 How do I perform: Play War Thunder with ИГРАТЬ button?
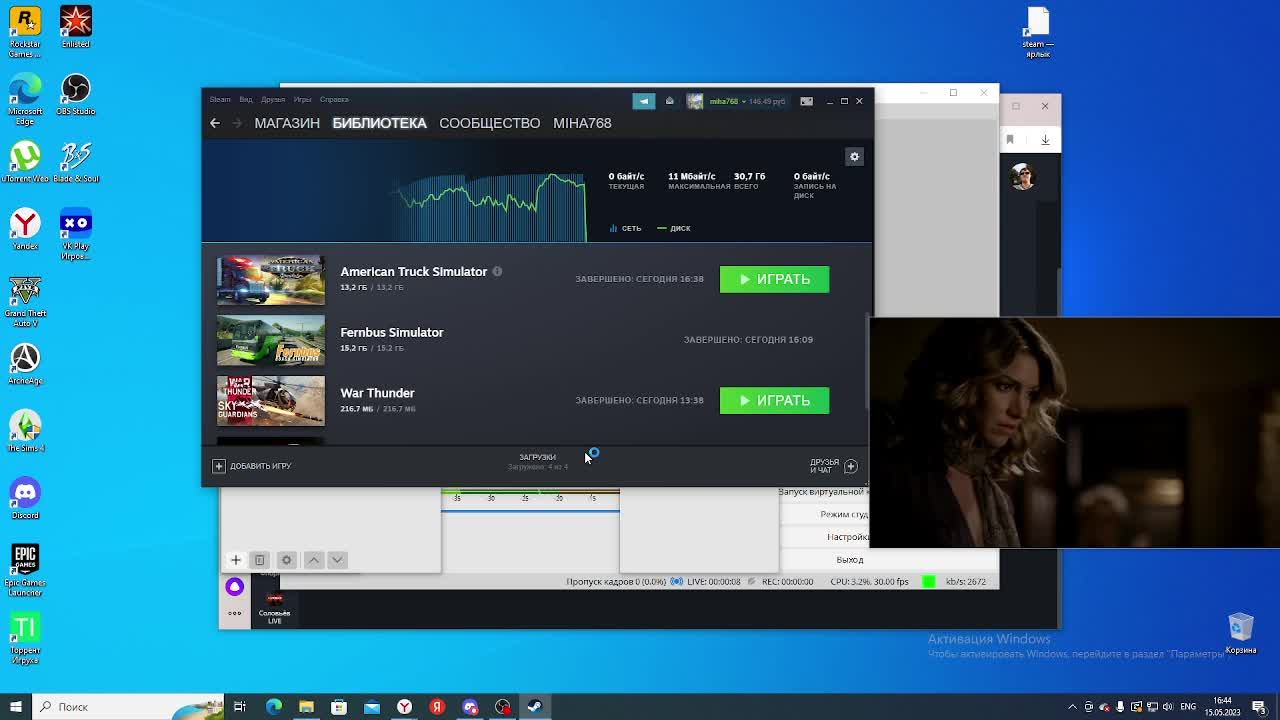click(774, 400)
